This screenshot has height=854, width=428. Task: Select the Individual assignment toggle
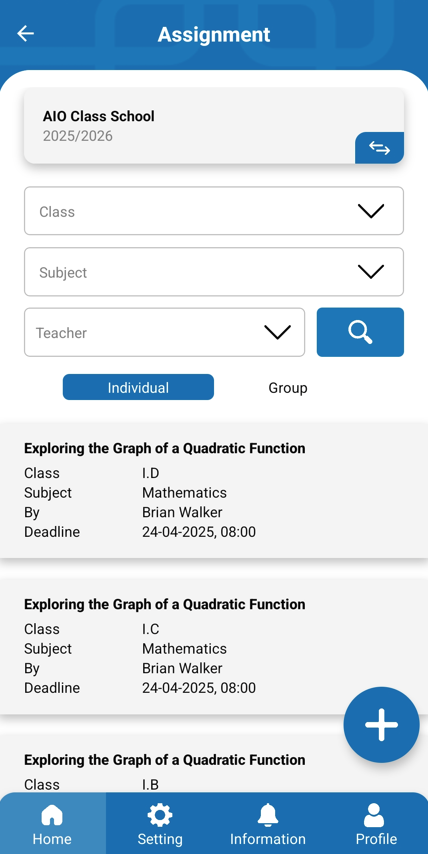[138, 387]
